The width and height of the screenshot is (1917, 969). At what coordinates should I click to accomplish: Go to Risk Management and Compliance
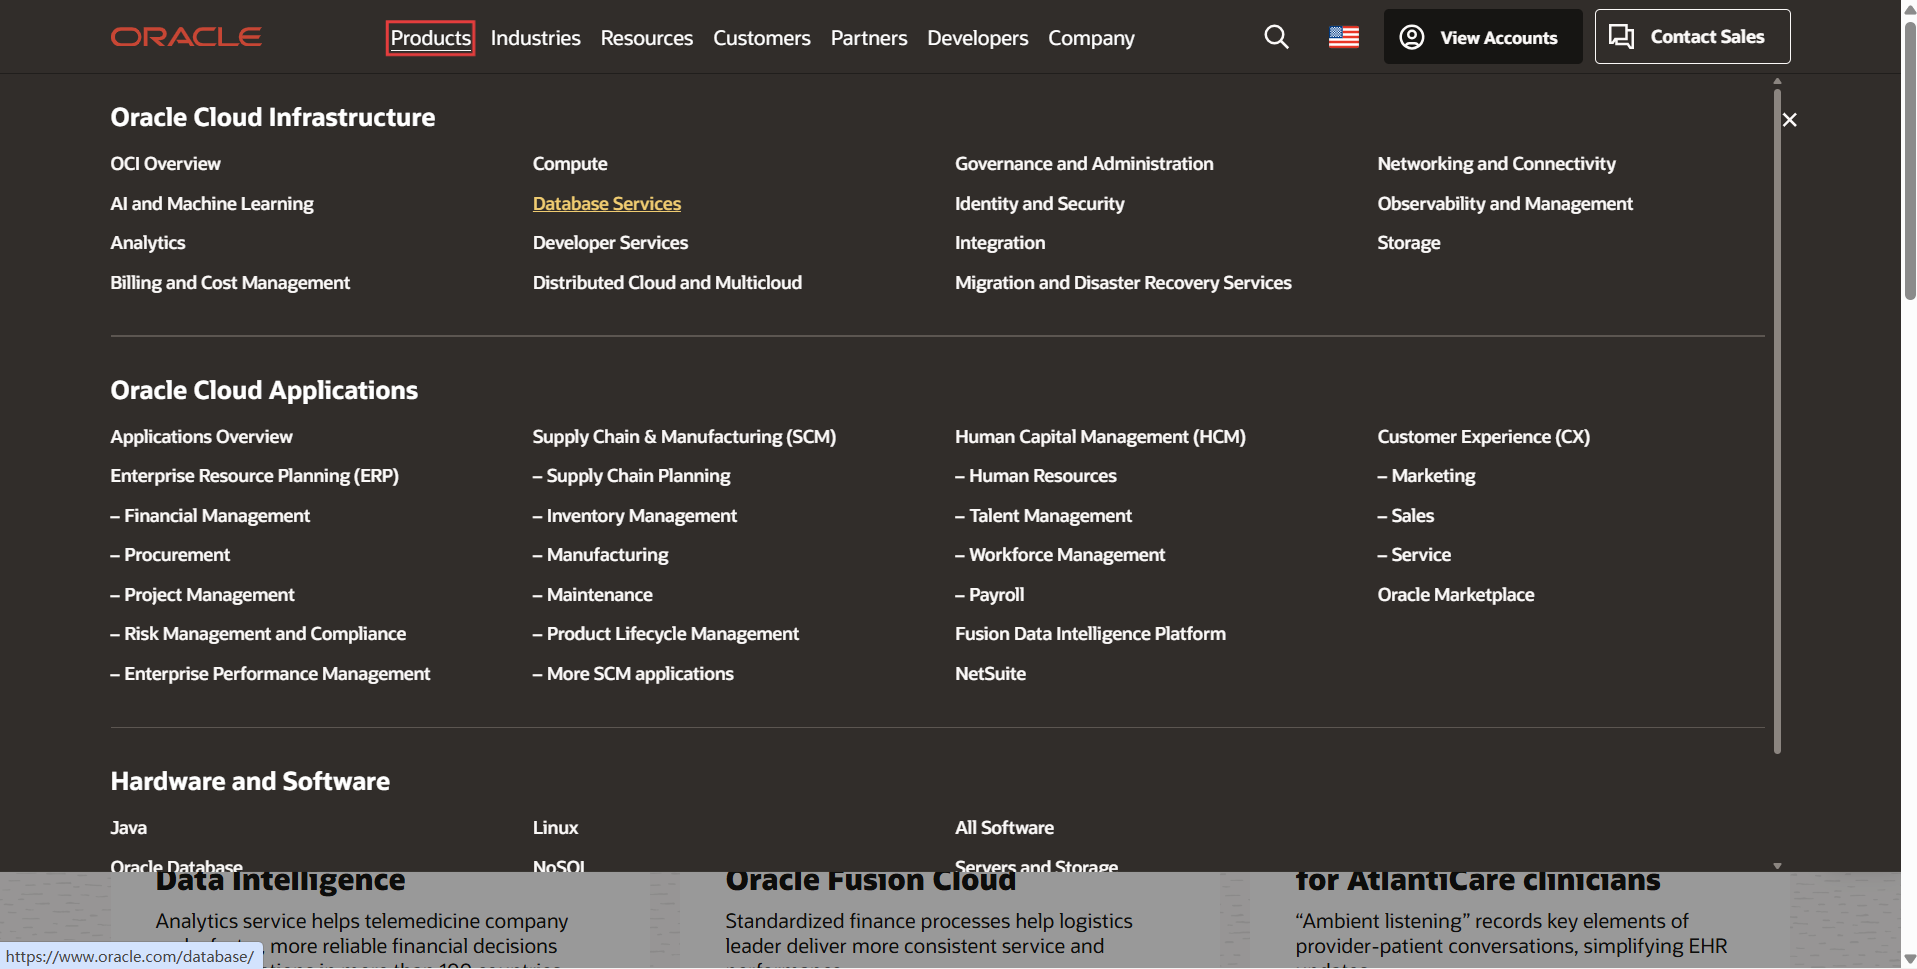click(x=258, y=634)
